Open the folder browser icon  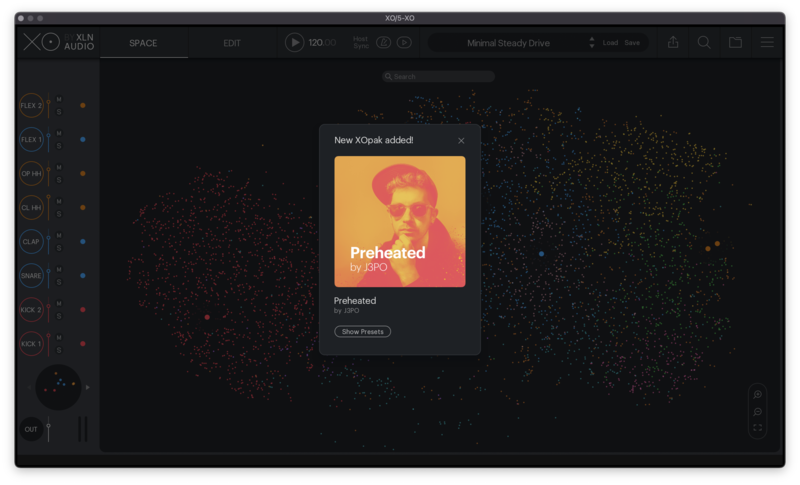(735, 42)
